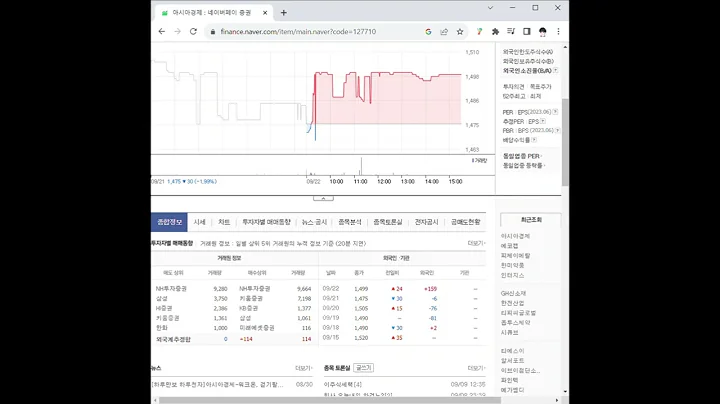Click the 최근조회 panel header
The height and width of the screenshot is (404, 720).
point(531,220)
